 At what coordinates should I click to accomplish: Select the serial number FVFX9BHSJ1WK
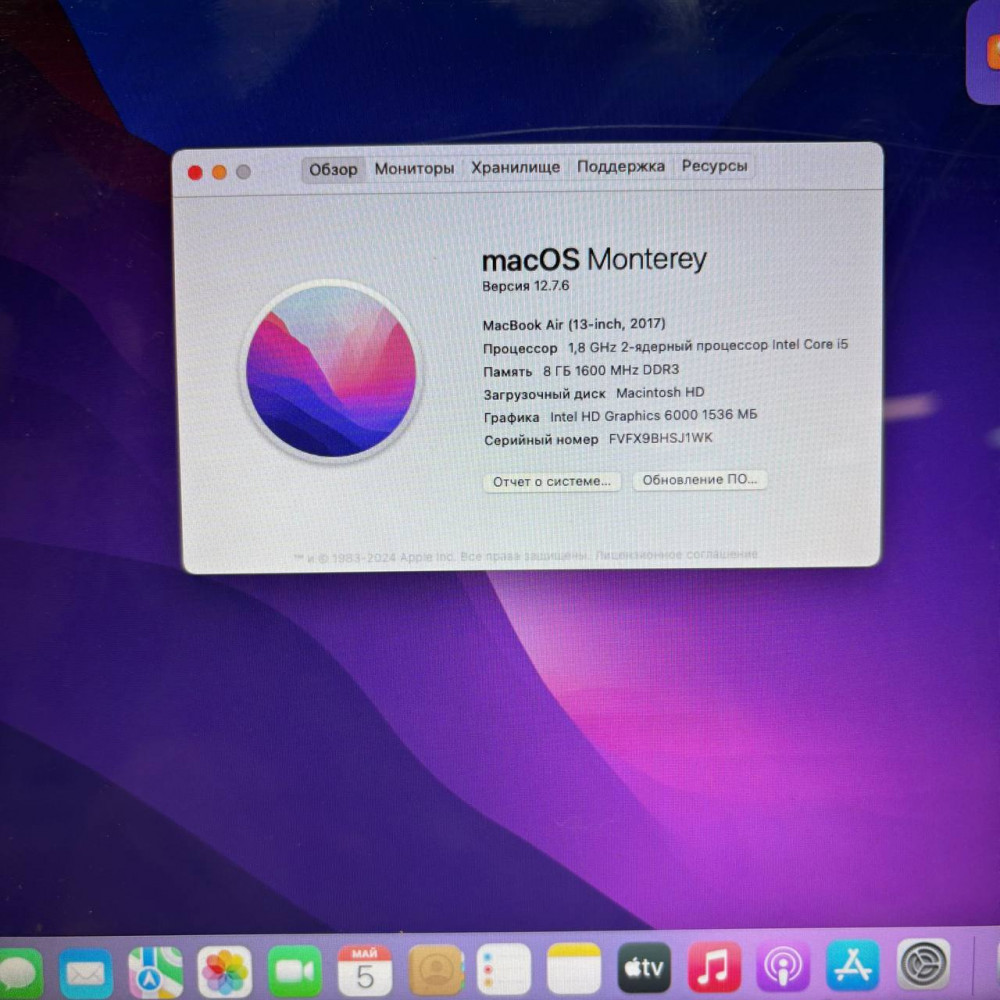[661, 439]
